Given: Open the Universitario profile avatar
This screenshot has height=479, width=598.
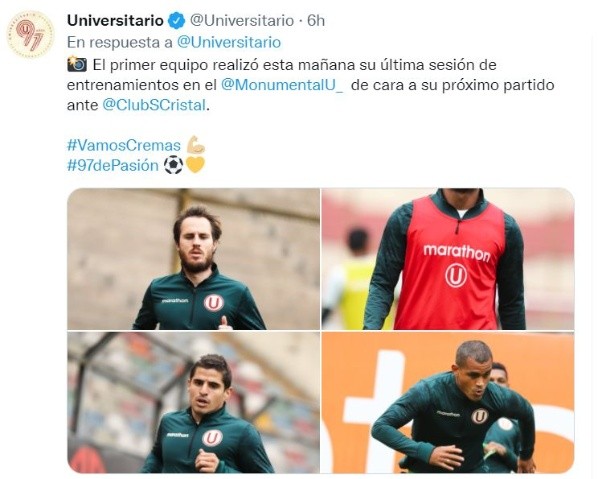Looking at the screenshot, I should [x=31, y=34].
